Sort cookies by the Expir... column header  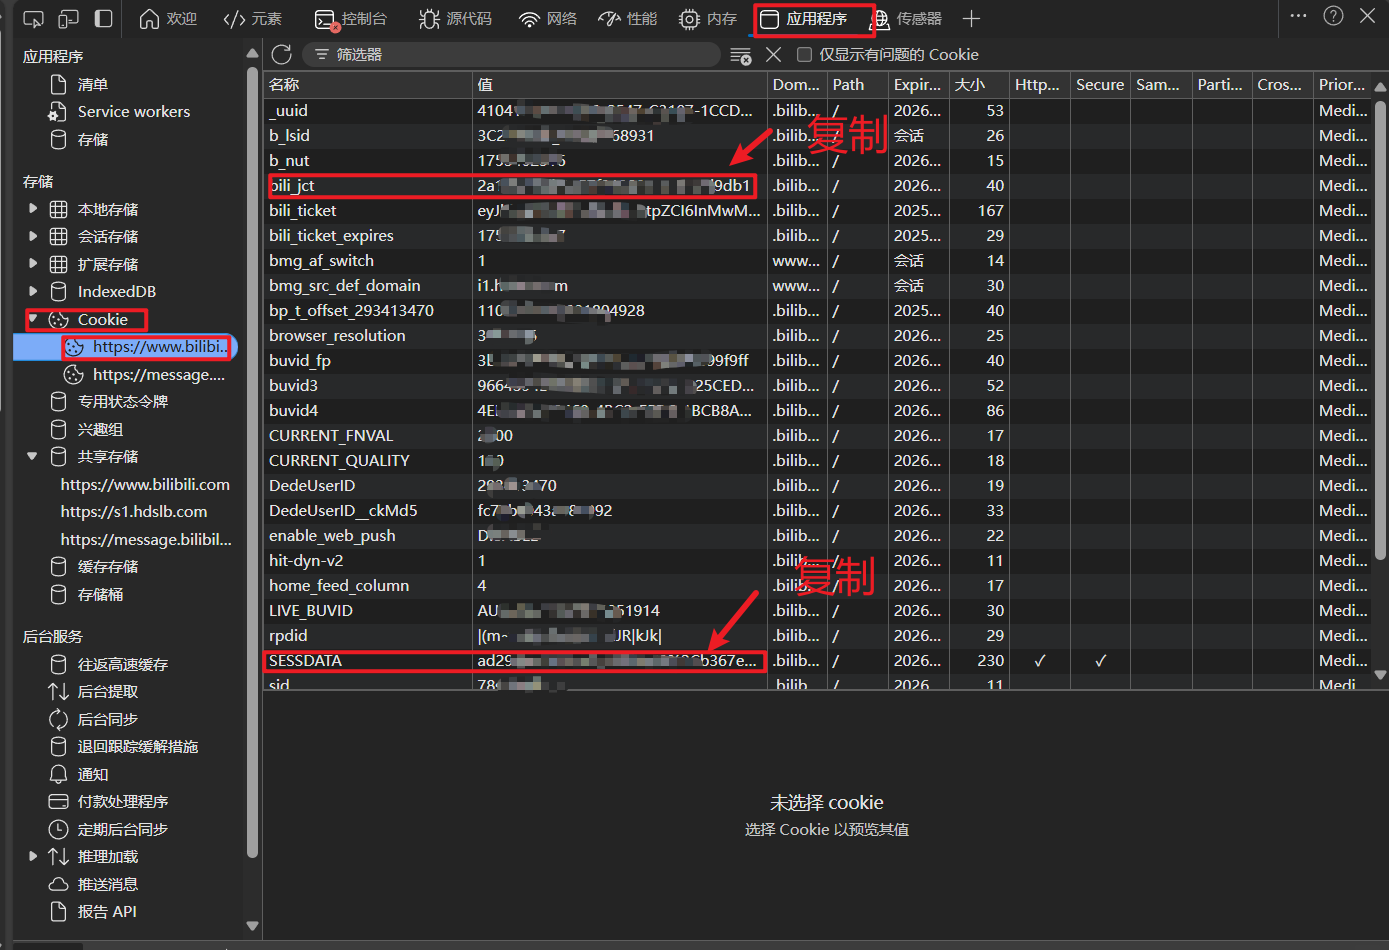click(x=918, y=85)
